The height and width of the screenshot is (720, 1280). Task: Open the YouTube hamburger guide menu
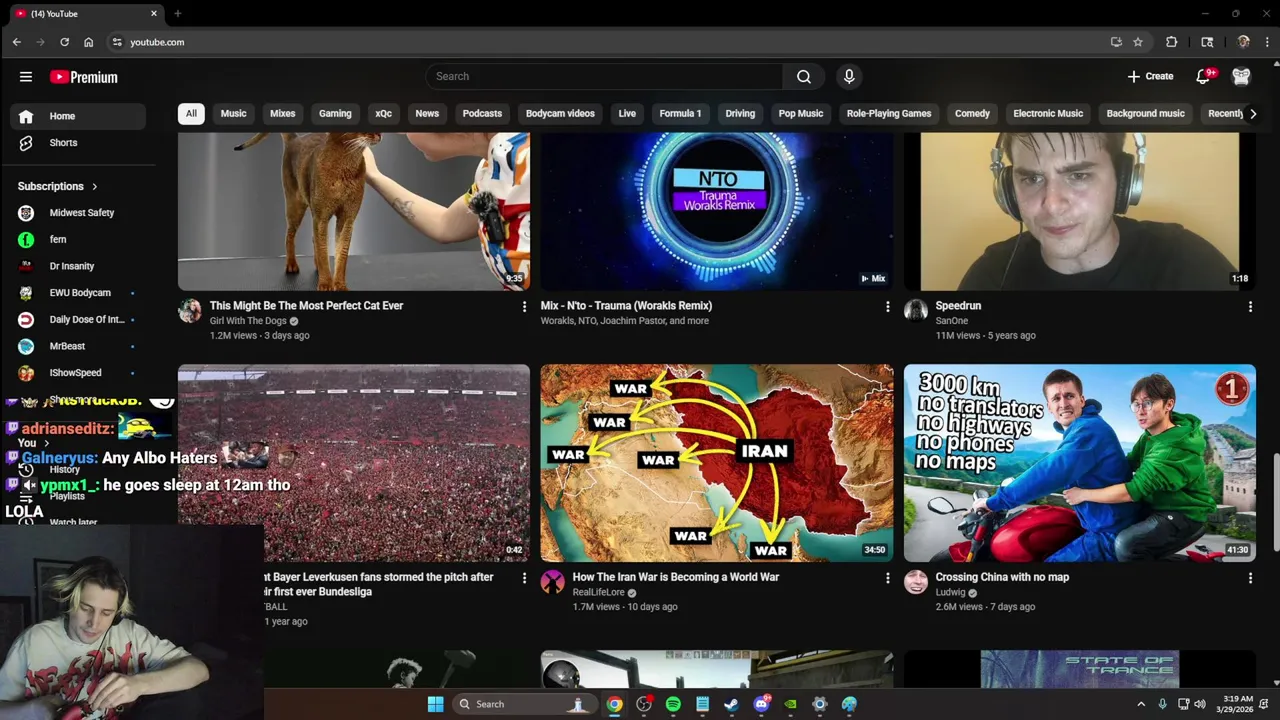(26, 77)
